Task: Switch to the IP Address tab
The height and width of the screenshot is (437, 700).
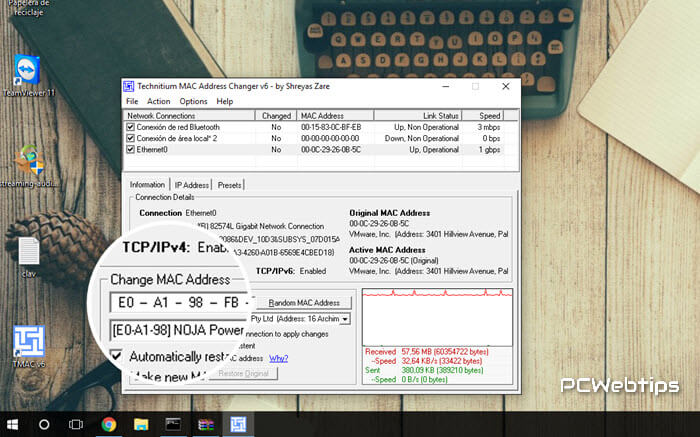Action: point(192,185)
